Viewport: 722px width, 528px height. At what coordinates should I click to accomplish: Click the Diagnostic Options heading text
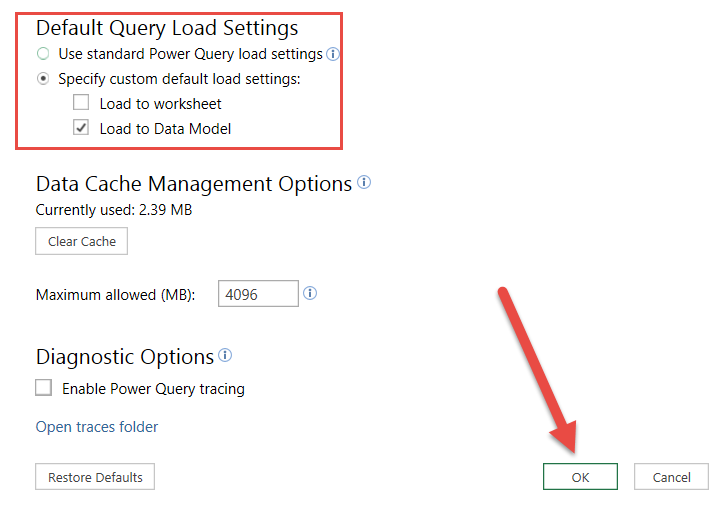125,357
